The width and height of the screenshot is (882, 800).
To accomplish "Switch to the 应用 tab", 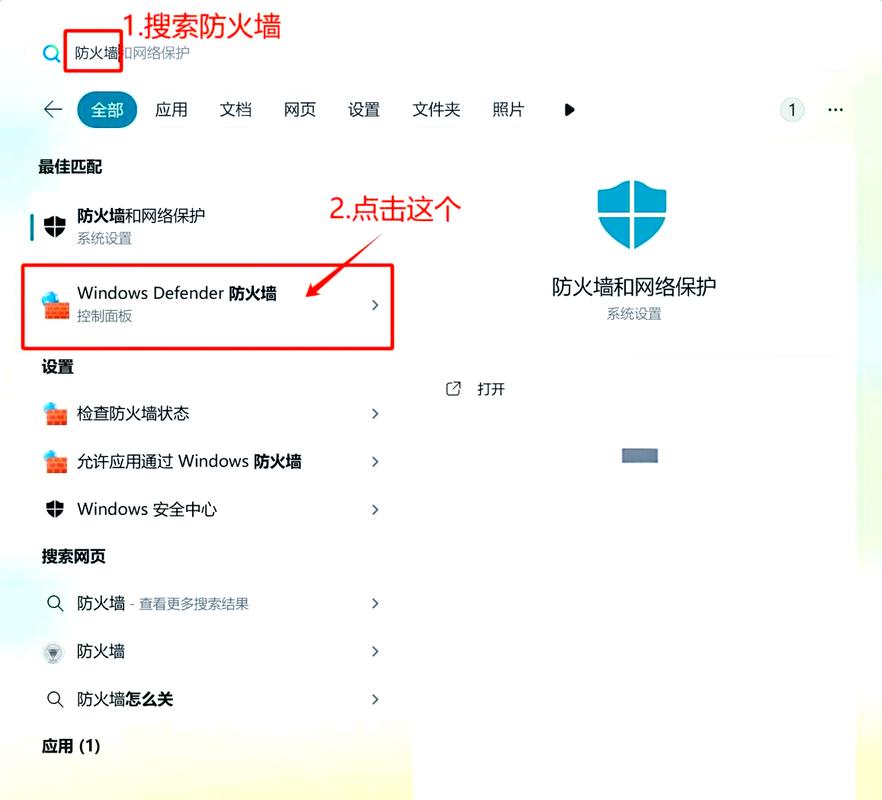I will point(171,110).
